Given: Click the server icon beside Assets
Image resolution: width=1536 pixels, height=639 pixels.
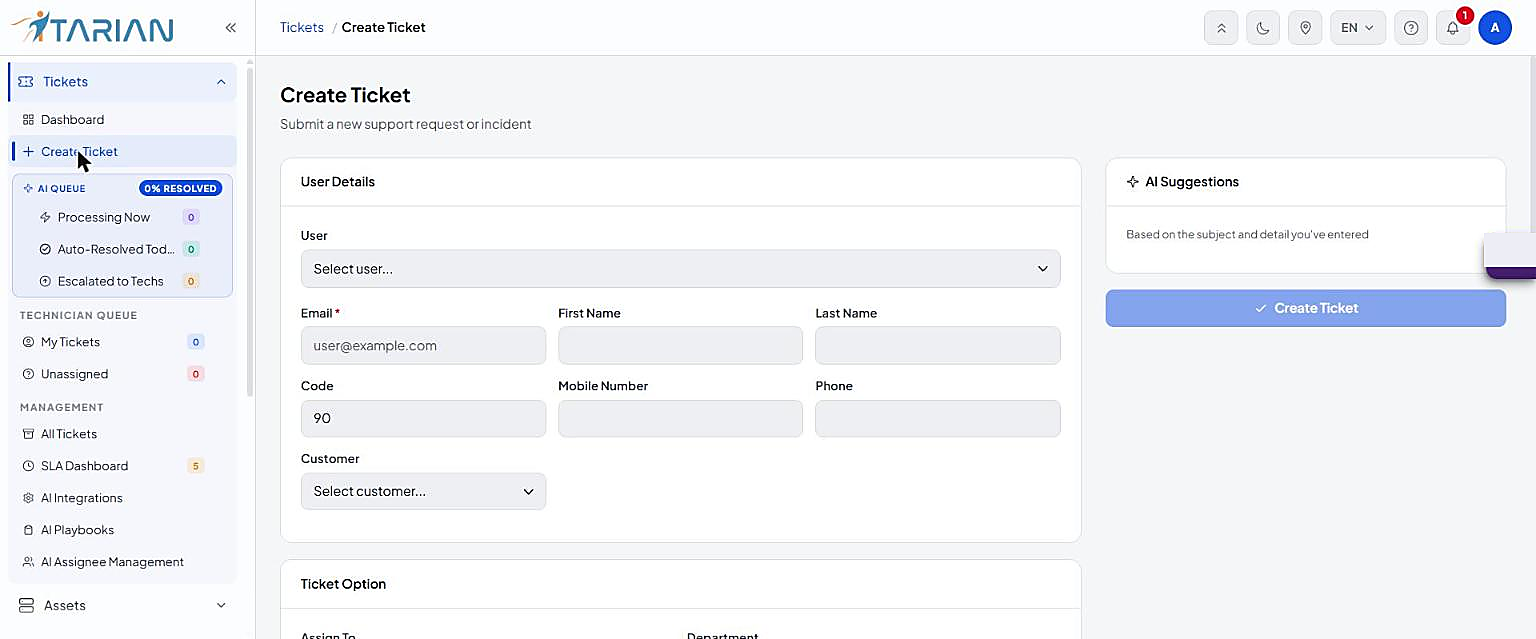Looking at the screenshot, I should (26, 606).
